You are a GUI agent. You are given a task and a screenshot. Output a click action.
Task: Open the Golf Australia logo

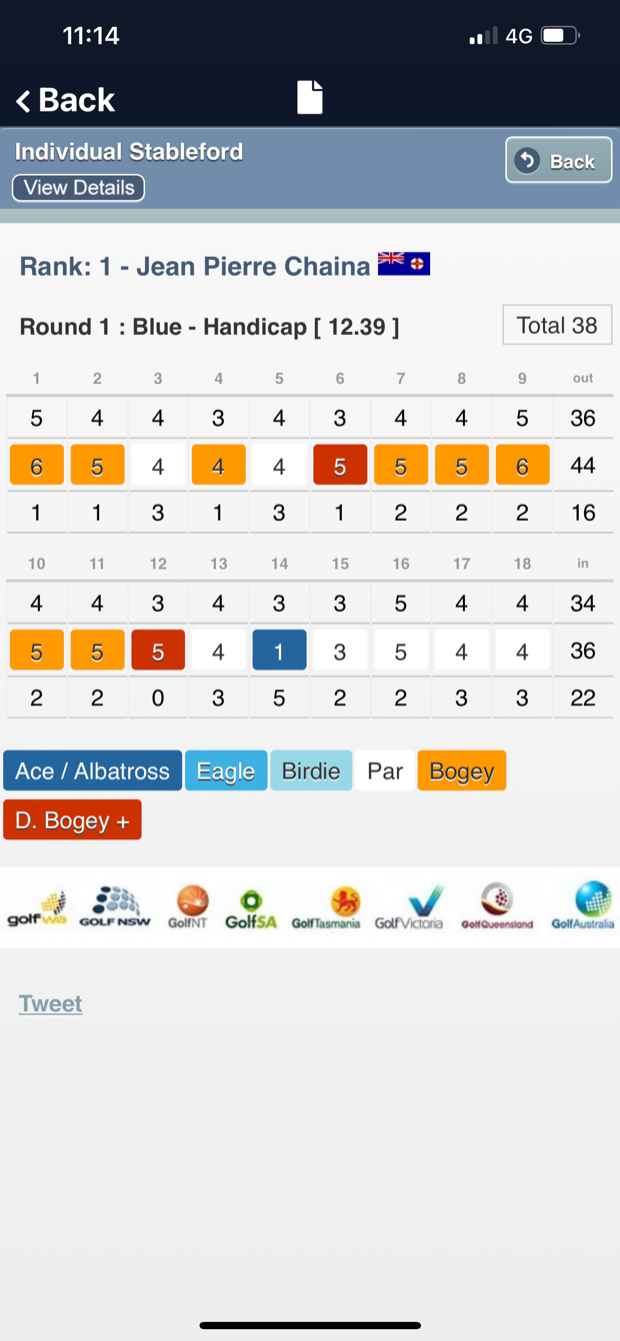click(584, 906)
